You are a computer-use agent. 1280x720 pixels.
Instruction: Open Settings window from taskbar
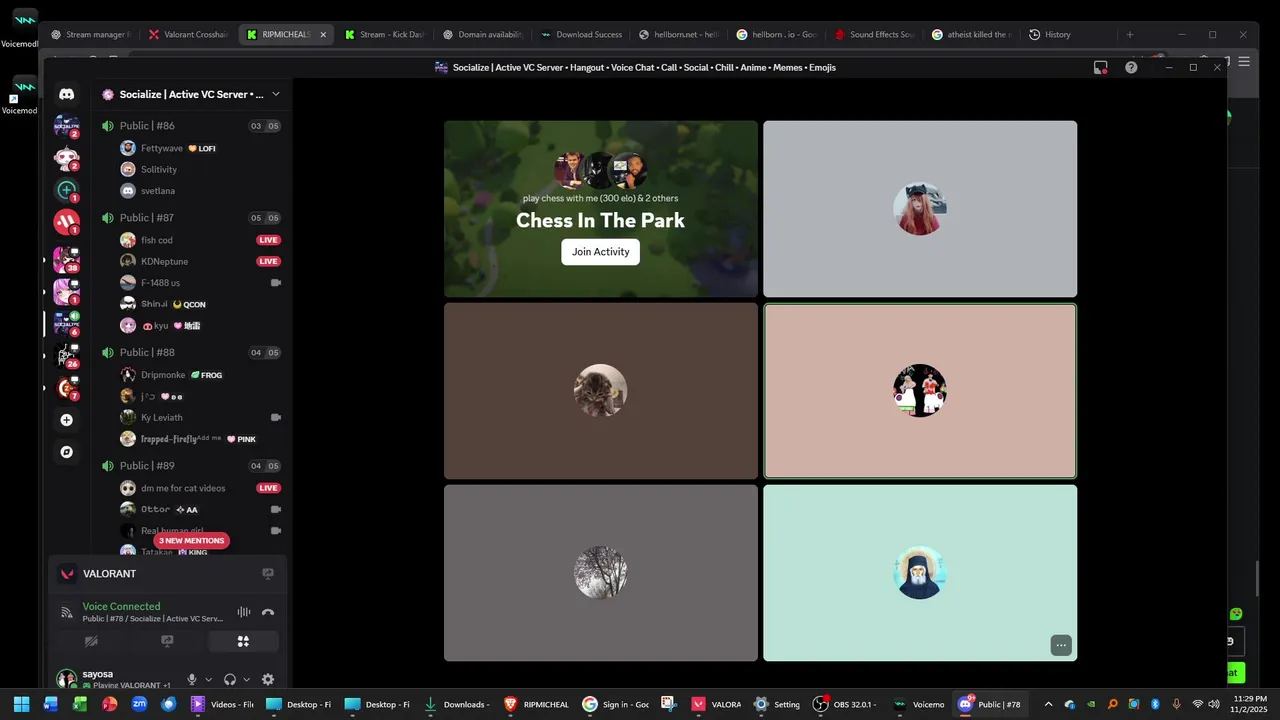click(777, 704)
